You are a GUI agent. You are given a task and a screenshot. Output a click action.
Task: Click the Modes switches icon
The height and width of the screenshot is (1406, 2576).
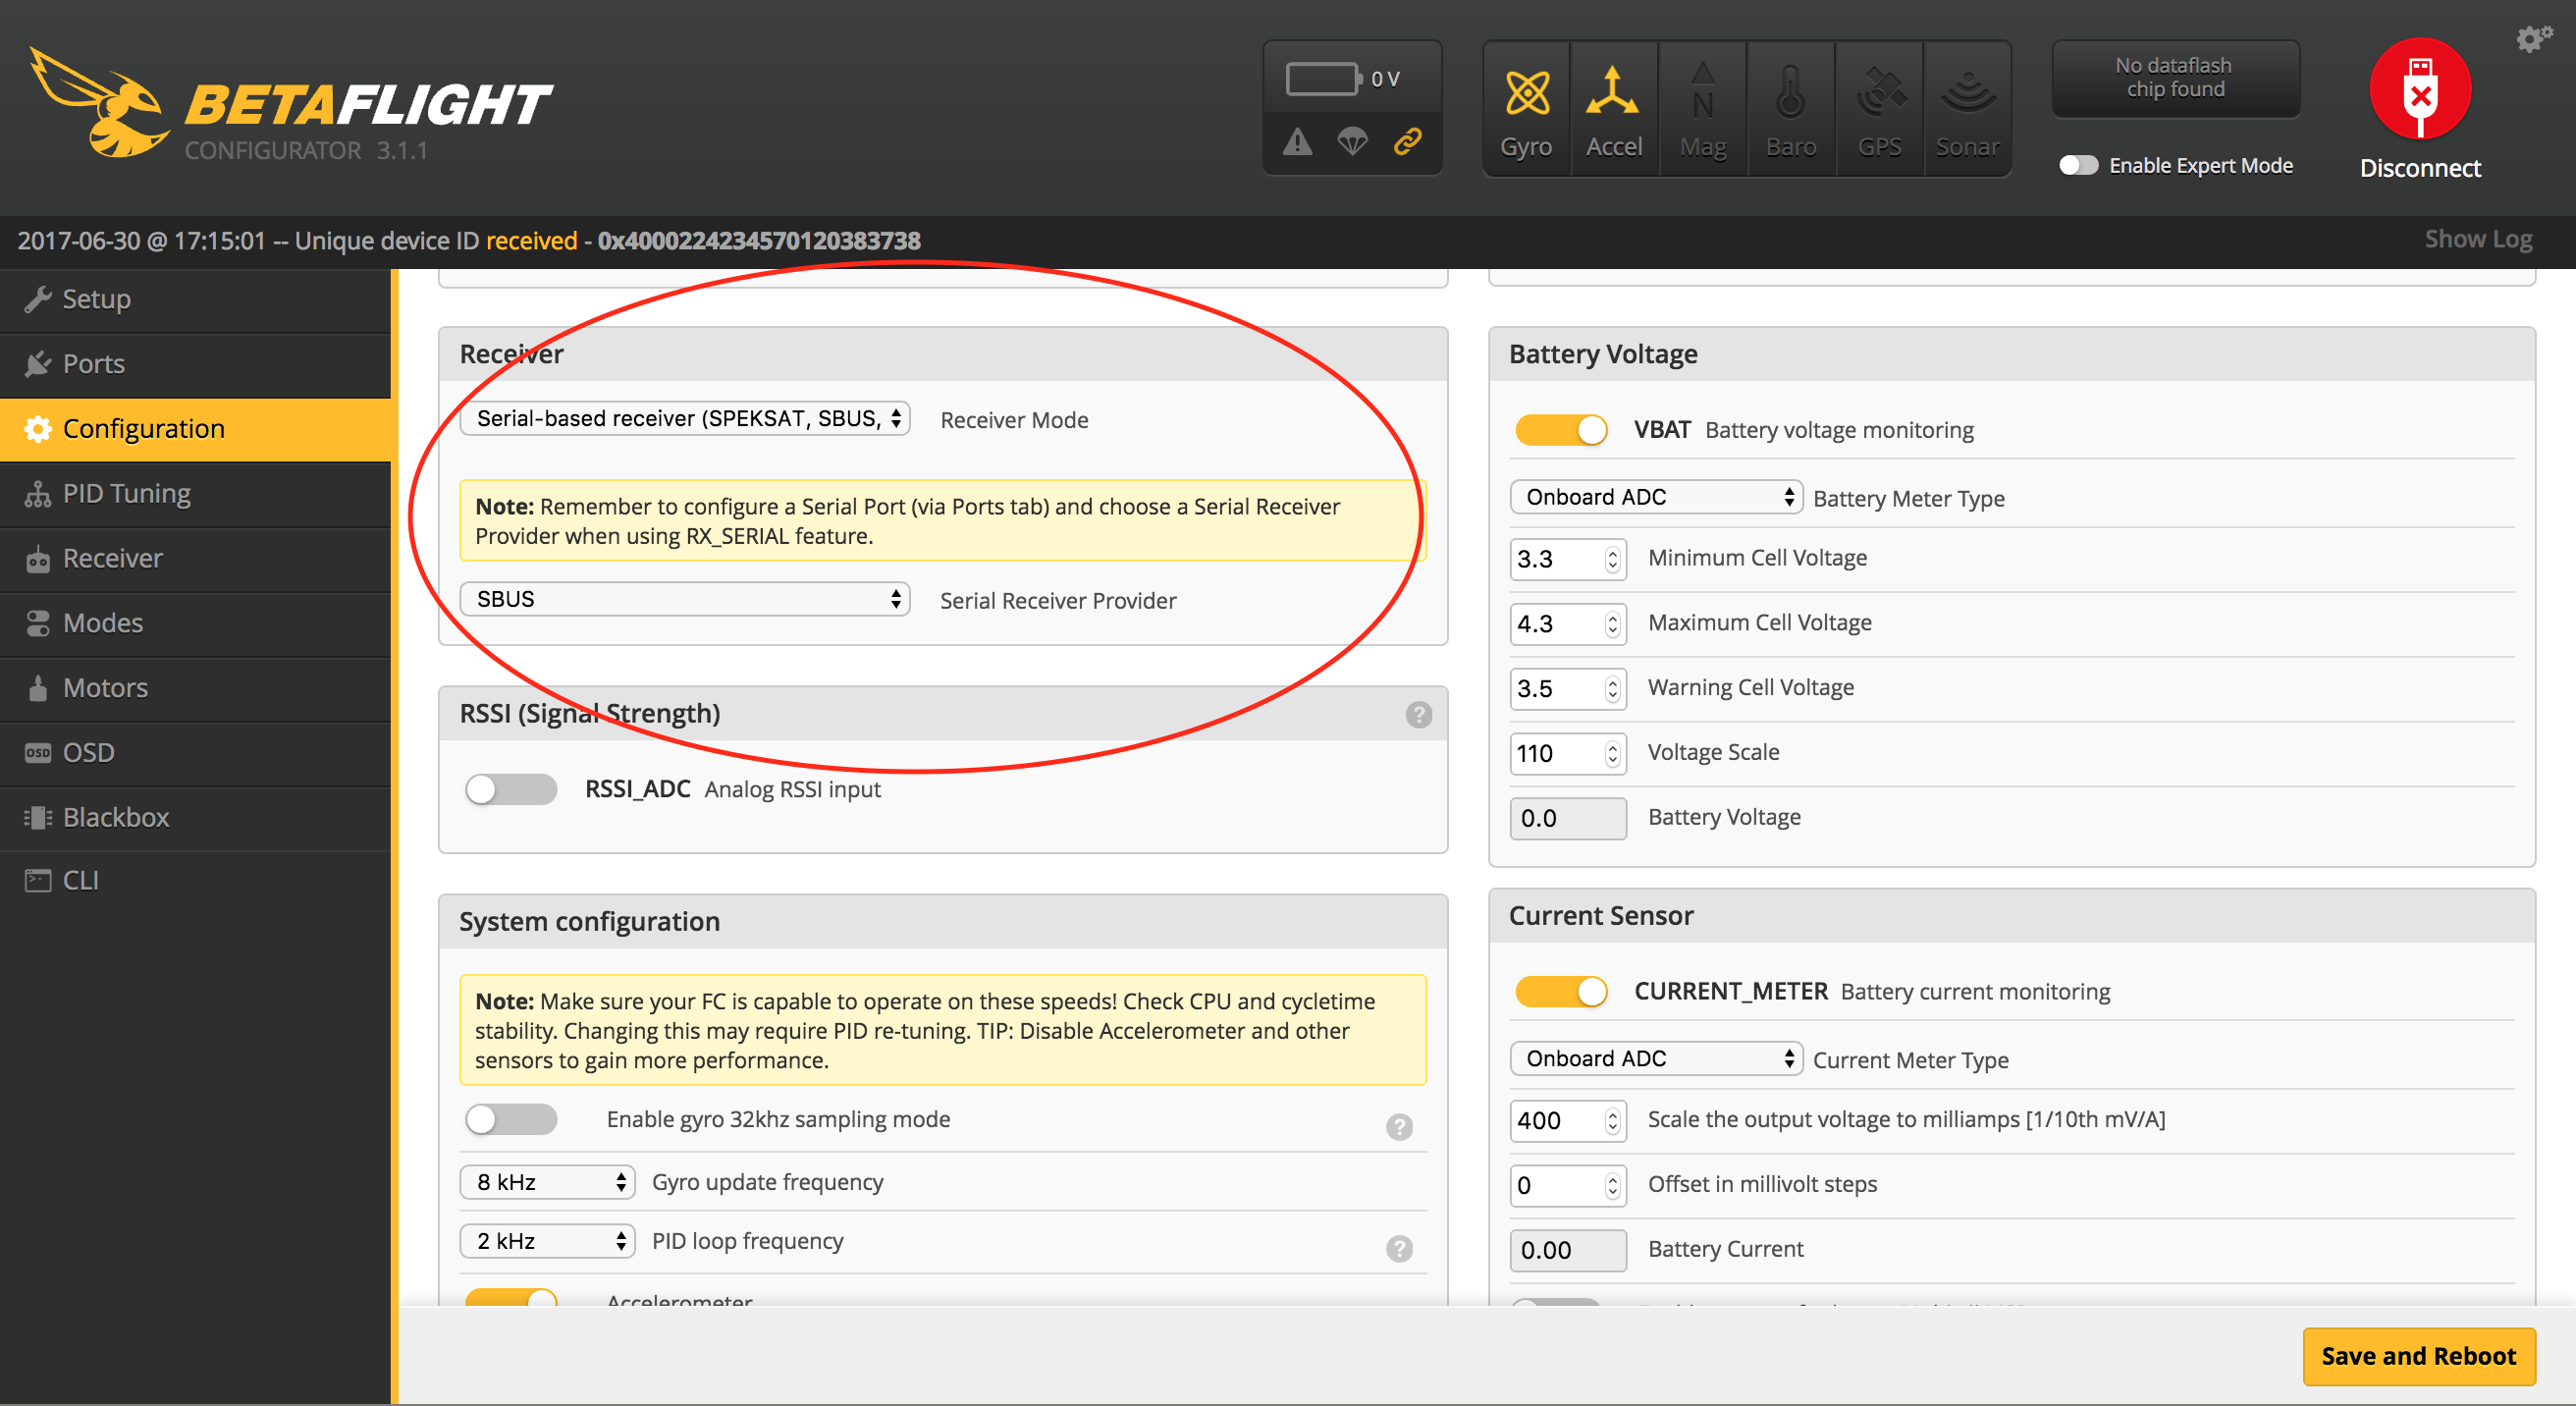38,623
